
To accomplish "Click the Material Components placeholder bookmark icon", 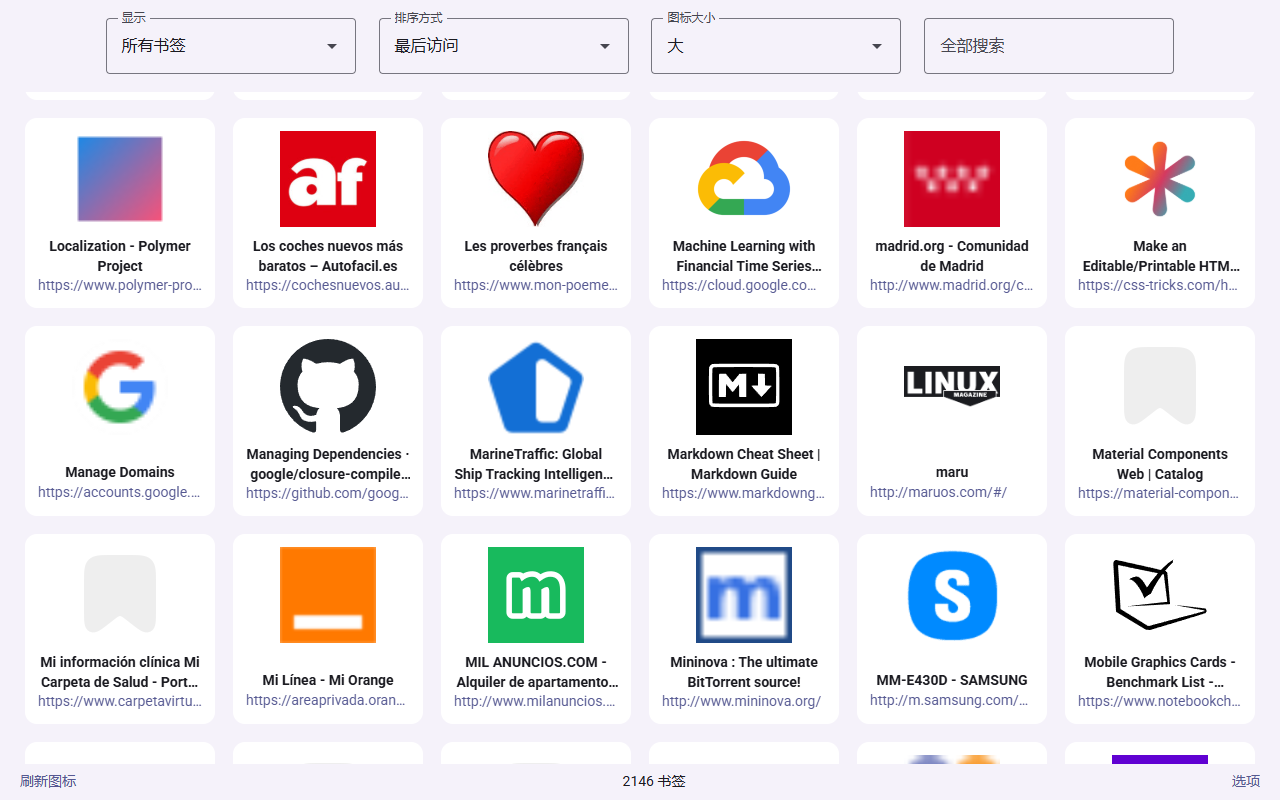I will click(1160, 387).
